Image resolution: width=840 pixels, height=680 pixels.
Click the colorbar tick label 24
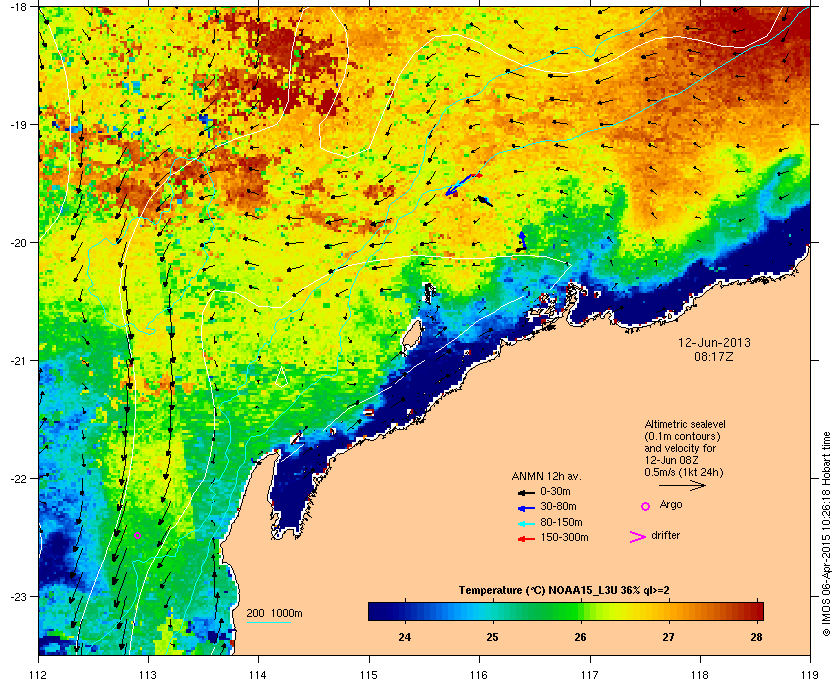tap(404, 637)
